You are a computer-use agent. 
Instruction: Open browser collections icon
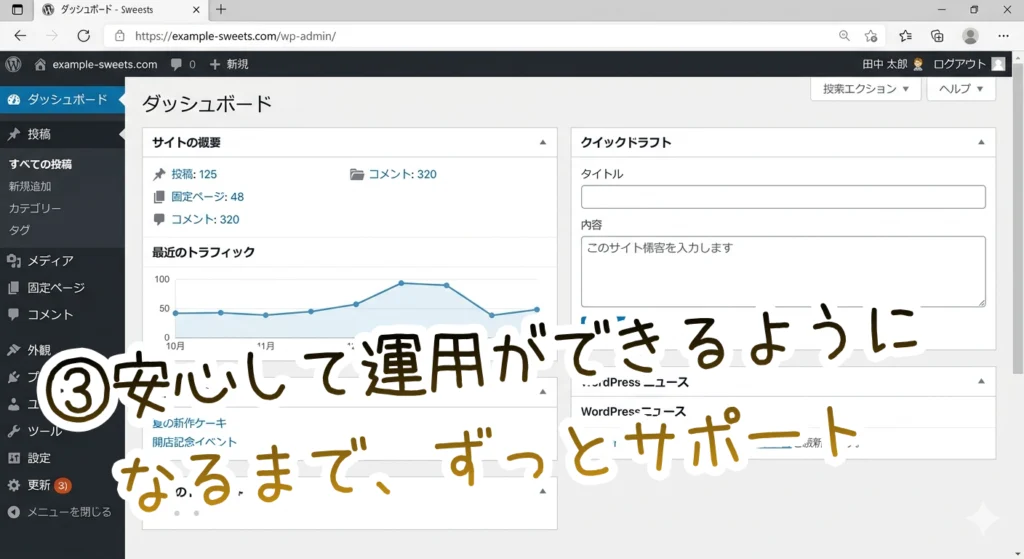click(937, 36)
